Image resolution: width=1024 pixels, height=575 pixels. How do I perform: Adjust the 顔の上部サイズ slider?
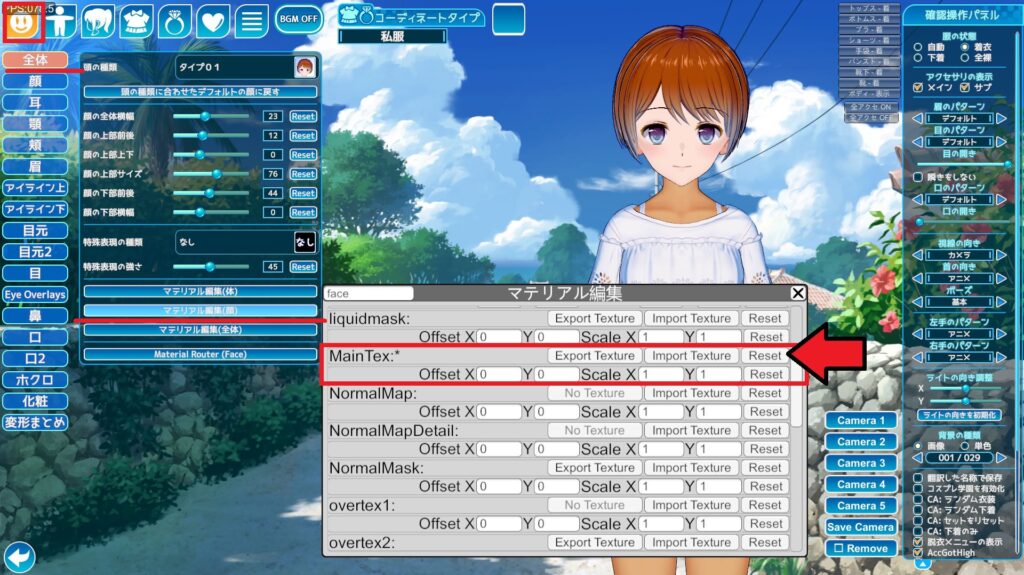coord(215,174)
